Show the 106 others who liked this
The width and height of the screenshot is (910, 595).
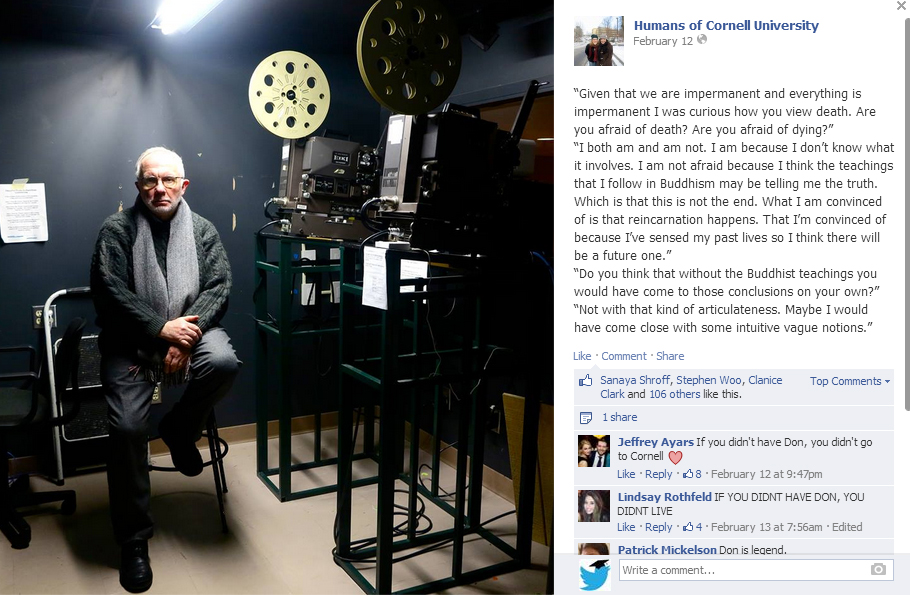point(674,394)
